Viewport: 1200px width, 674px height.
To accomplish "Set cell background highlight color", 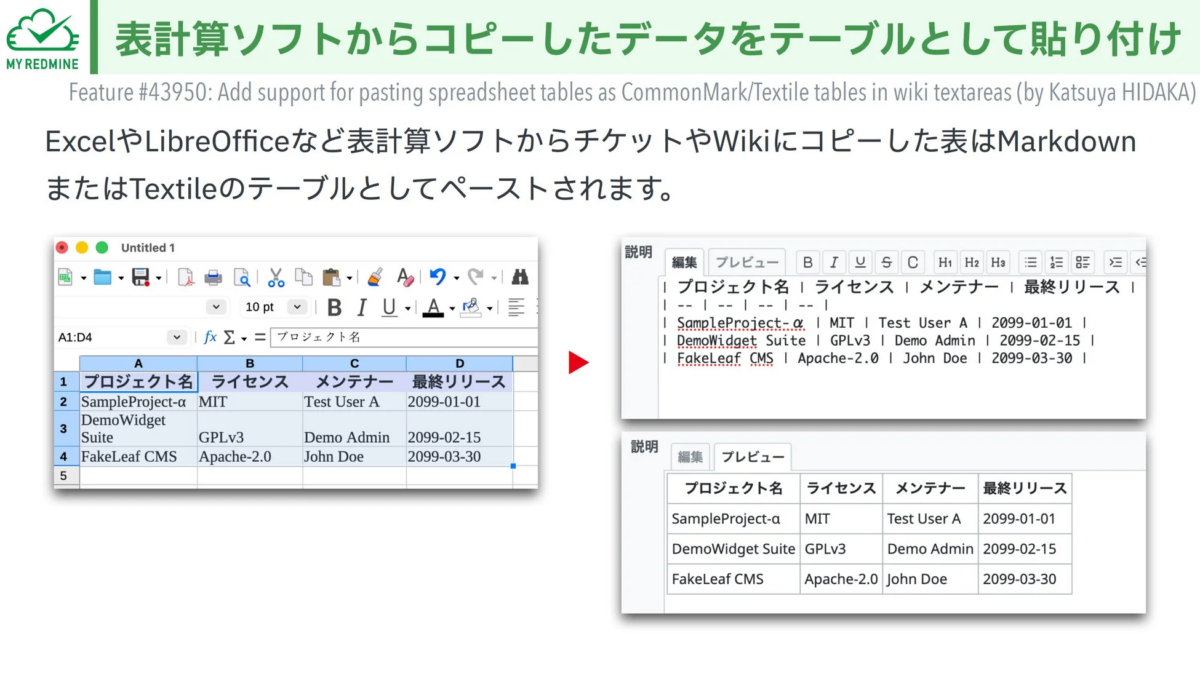I will (470, 307).
